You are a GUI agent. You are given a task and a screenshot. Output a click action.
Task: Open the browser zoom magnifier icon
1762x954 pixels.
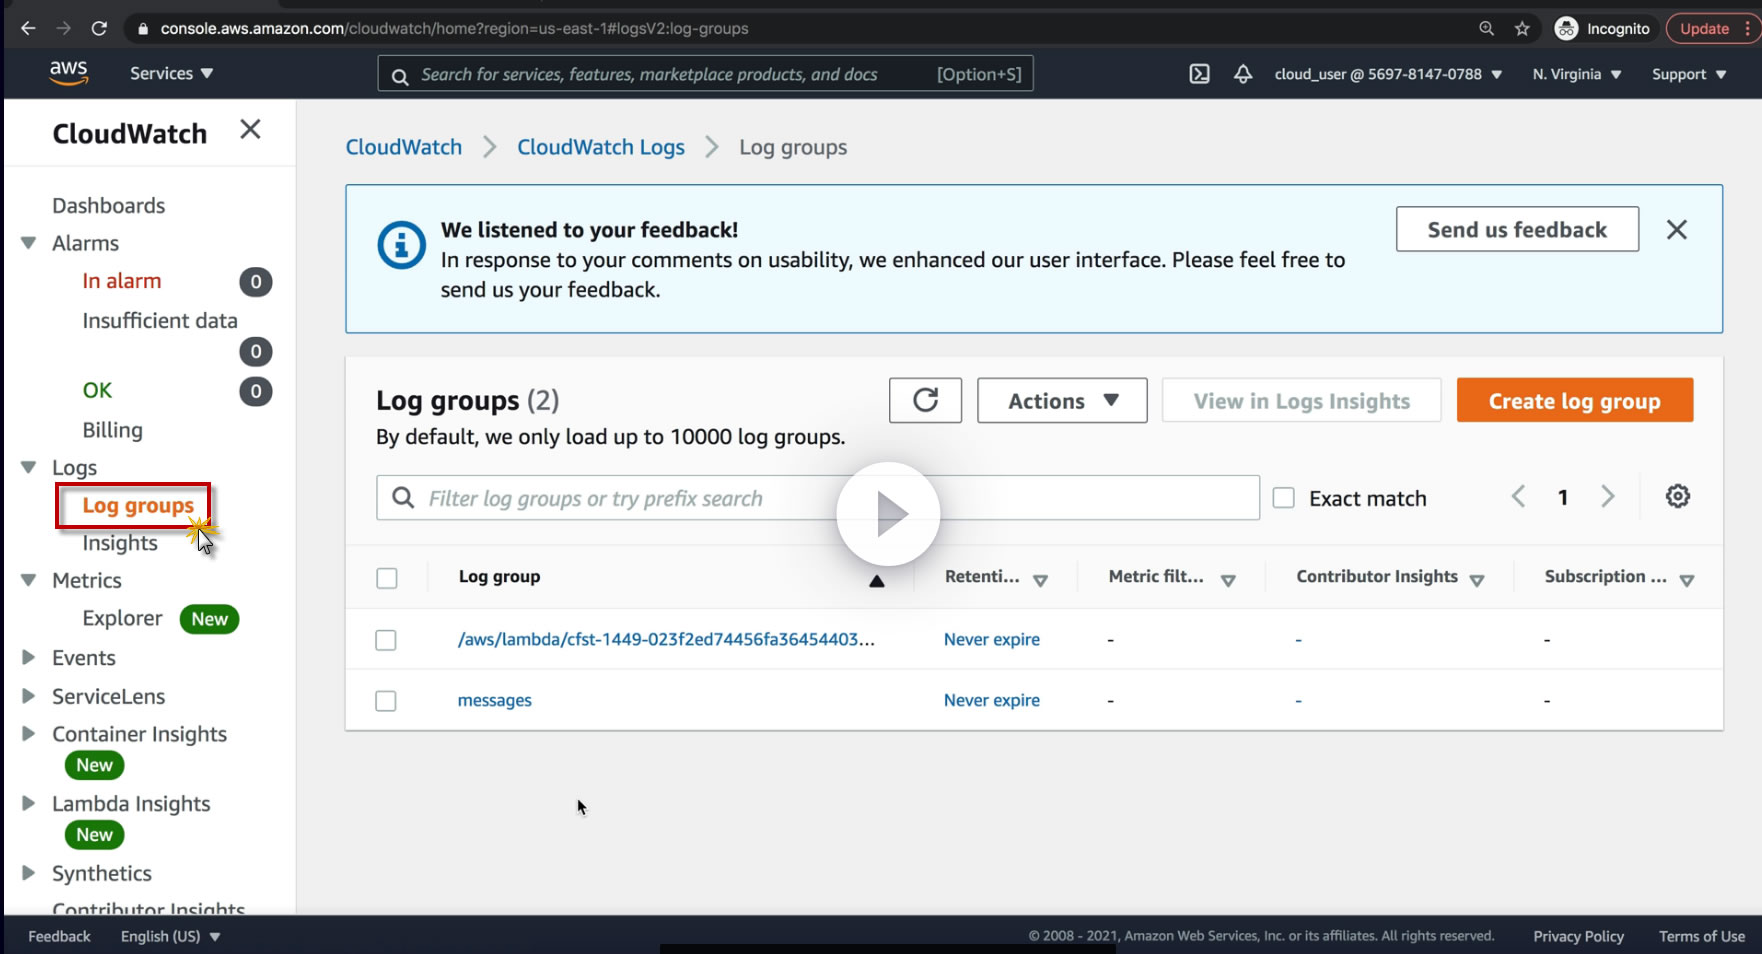tap(1487, 28)
